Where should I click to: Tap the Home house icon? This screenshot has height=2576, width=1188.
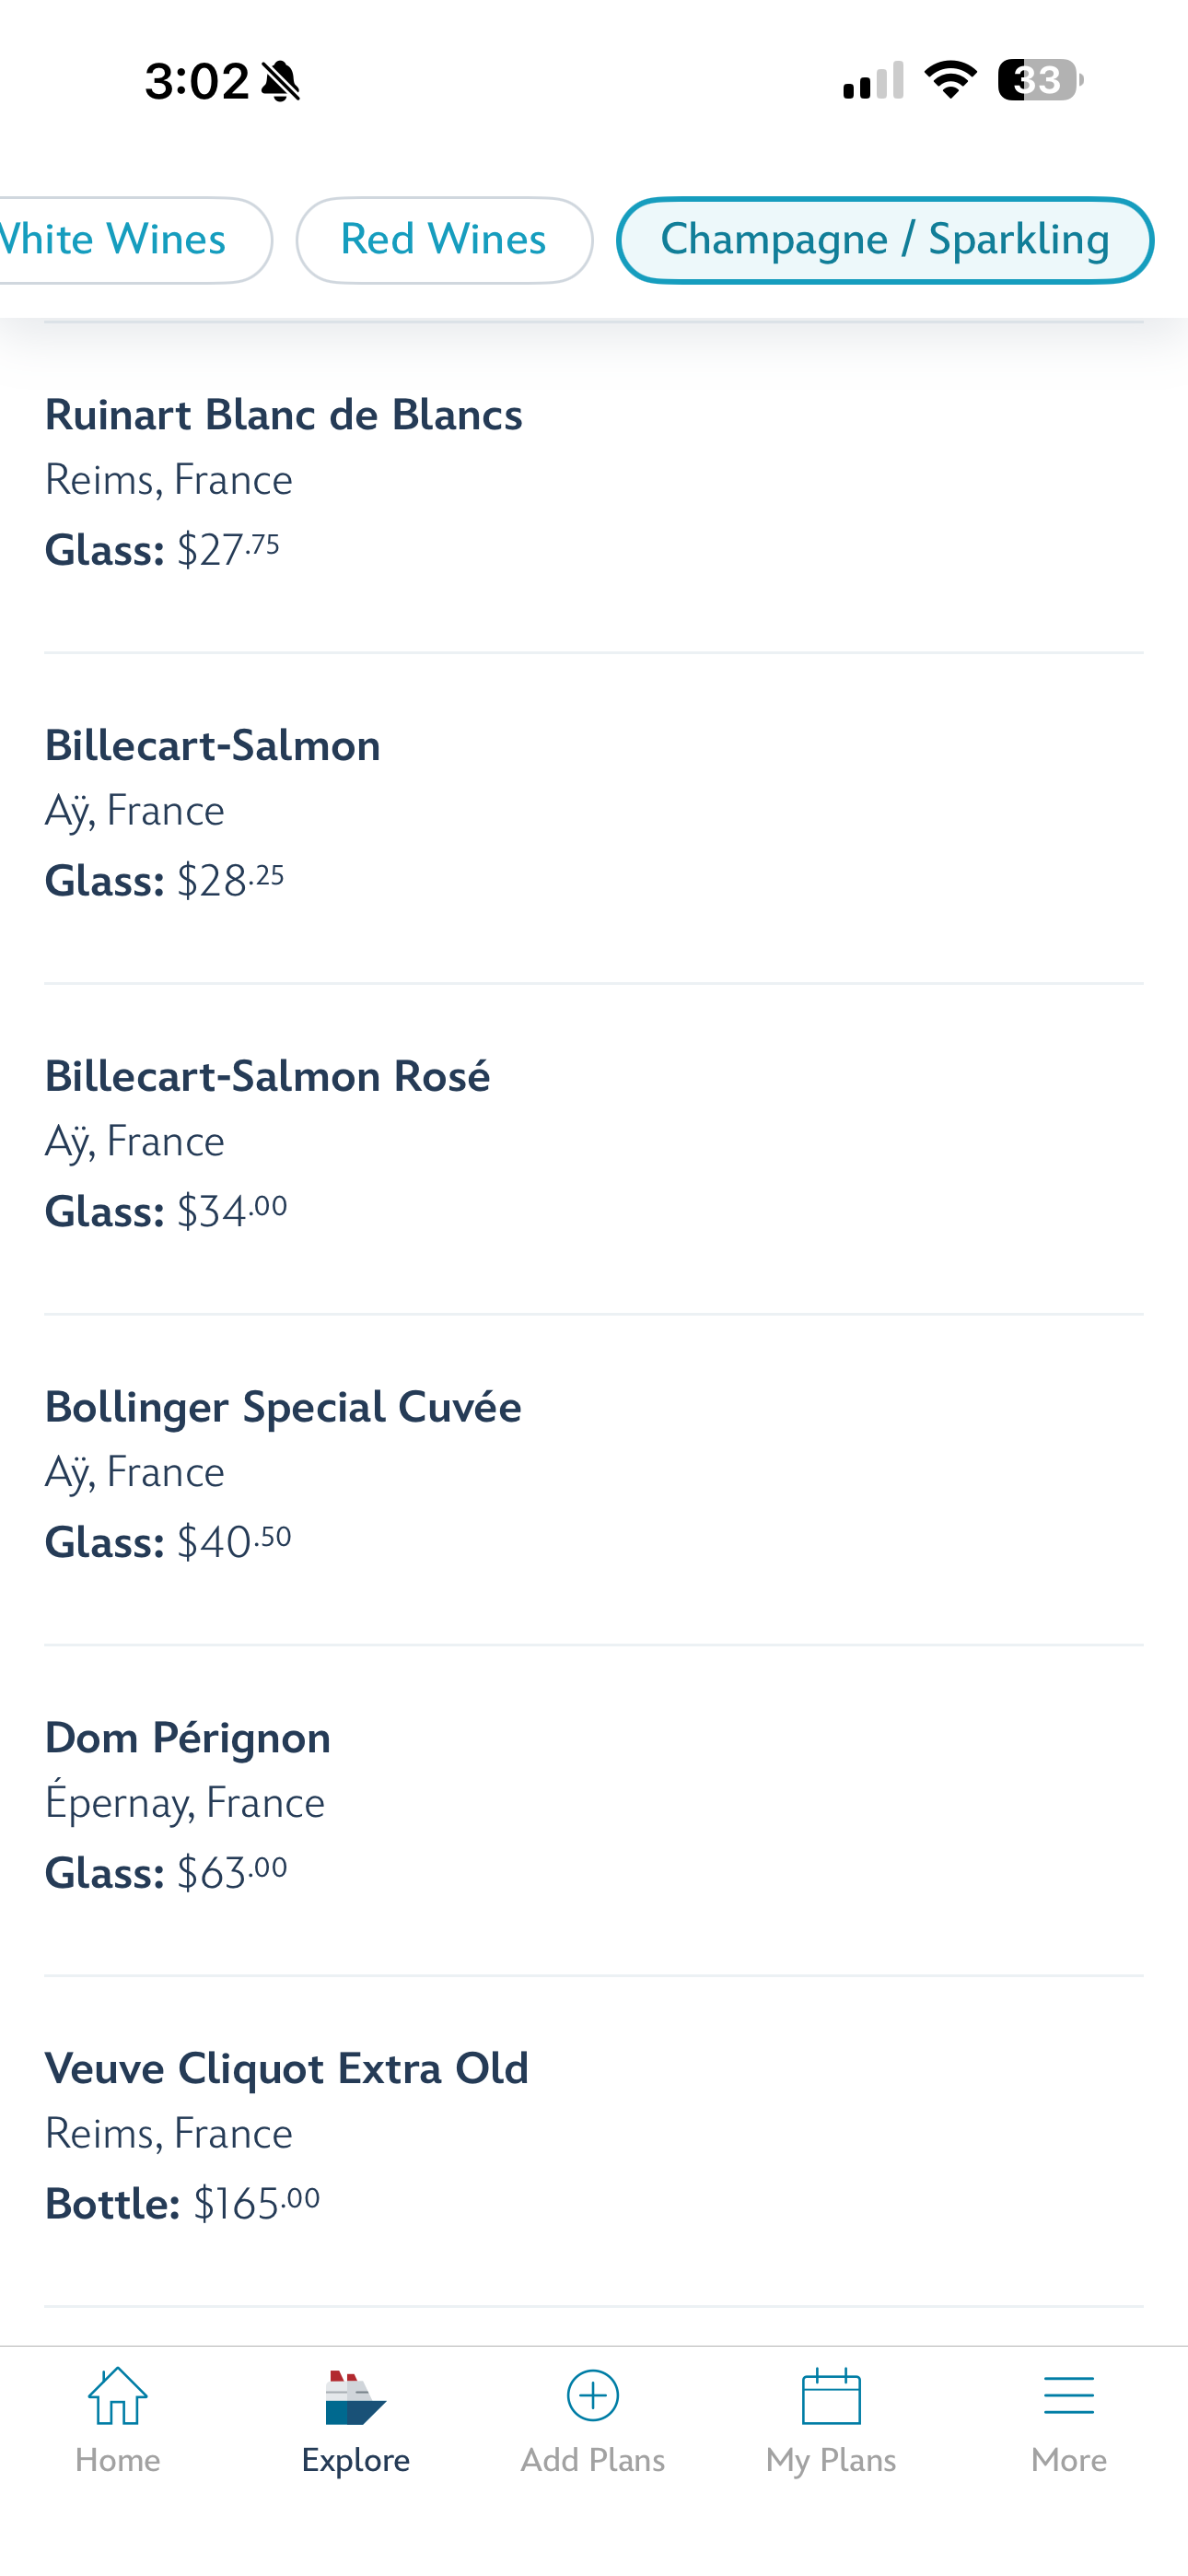point(118,2395)
